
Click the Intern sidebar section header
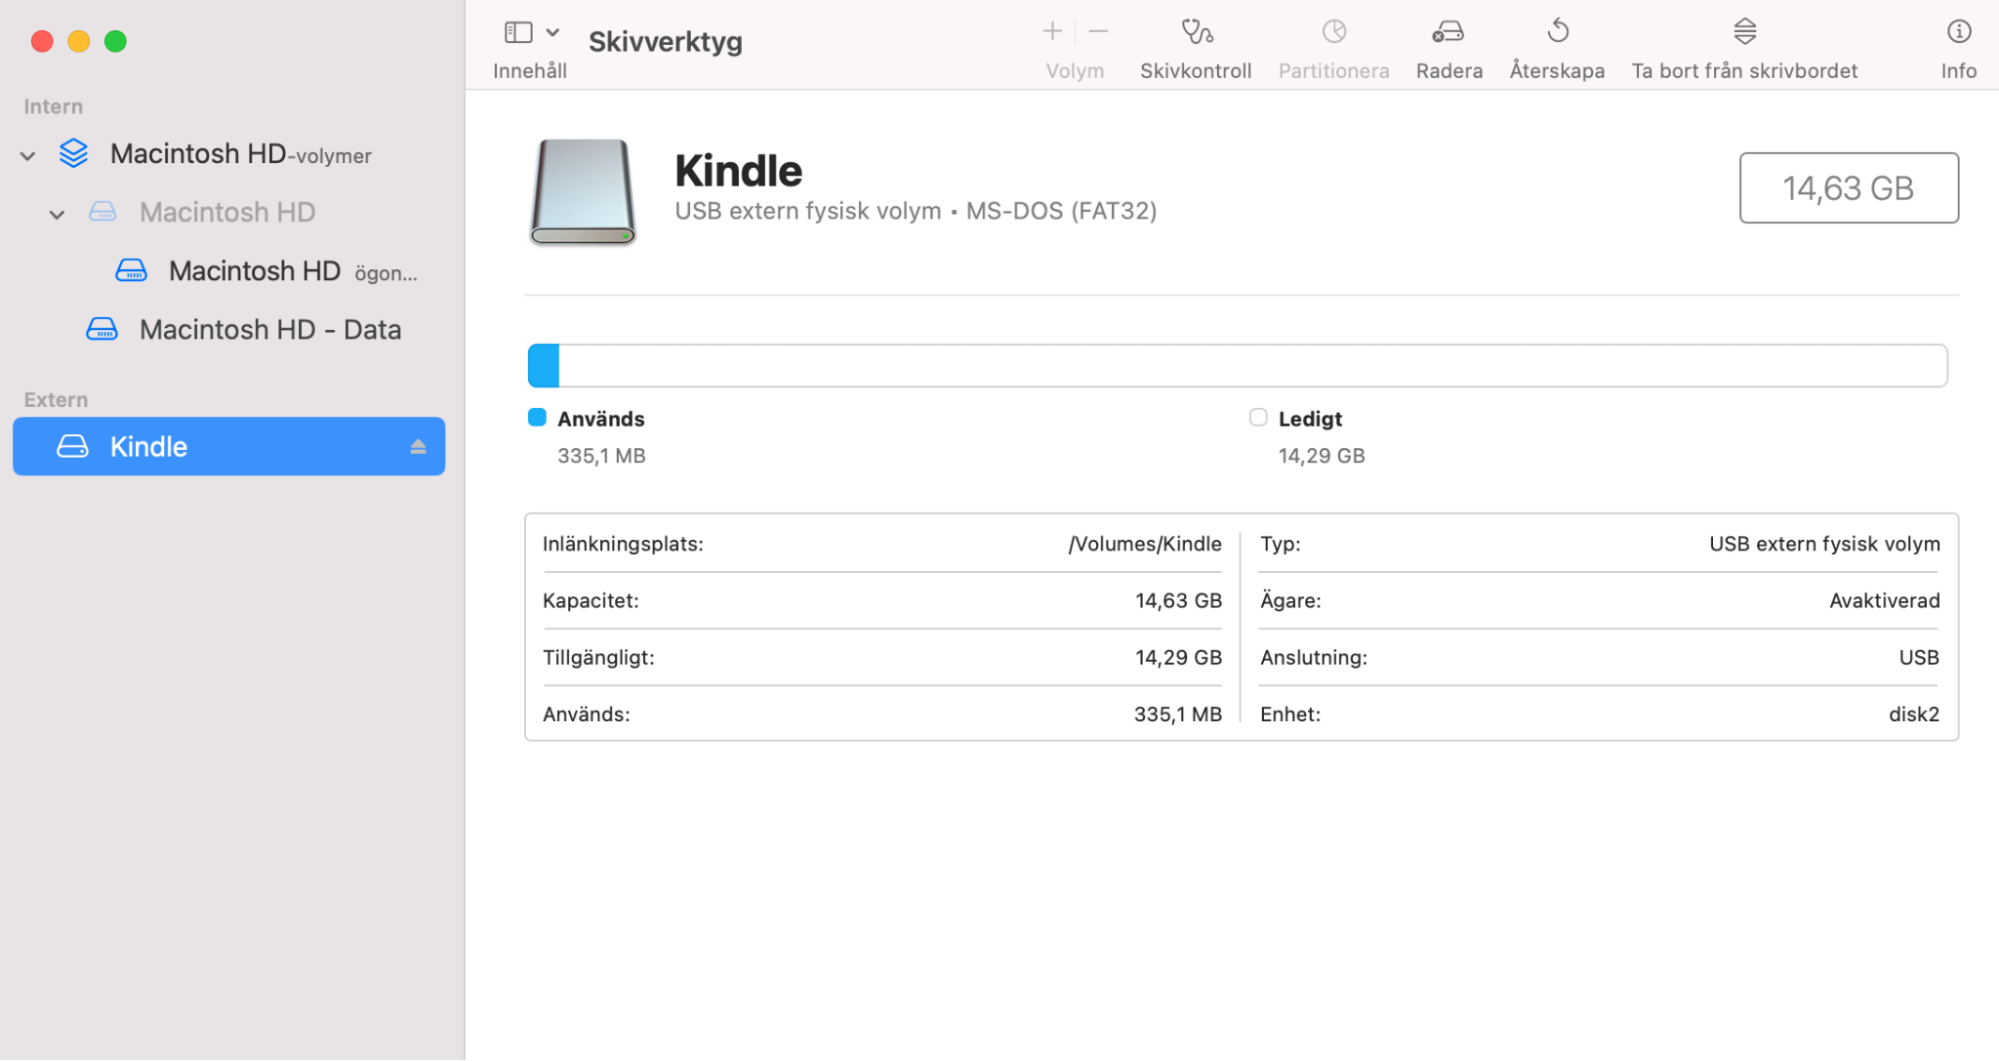click(54, 107)
